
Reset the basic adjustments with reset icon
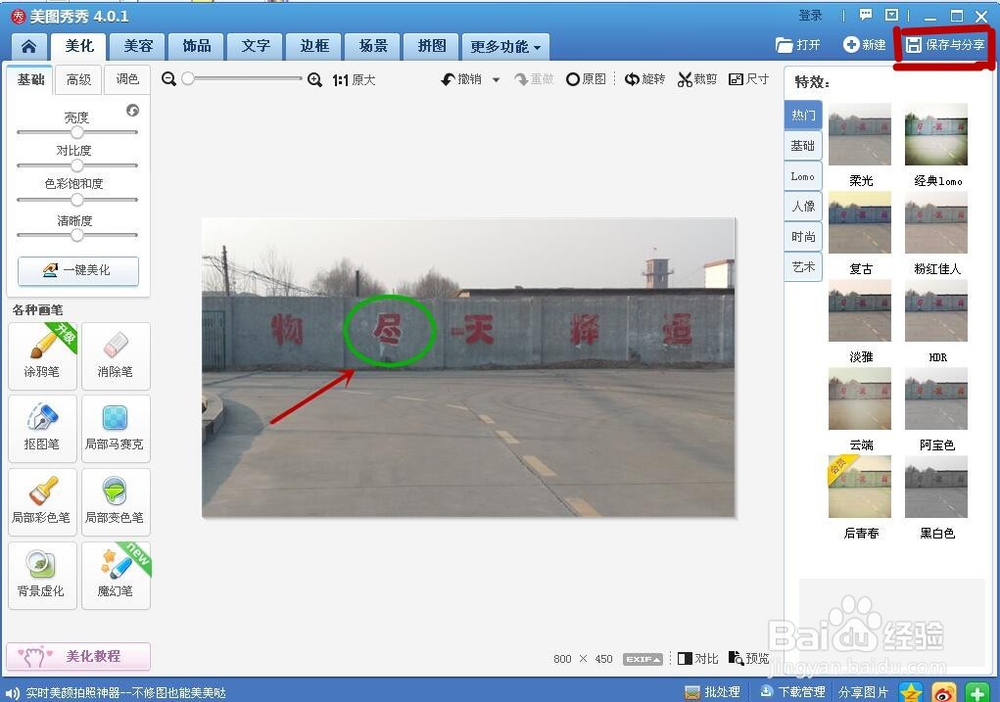(x=133, y=110)
